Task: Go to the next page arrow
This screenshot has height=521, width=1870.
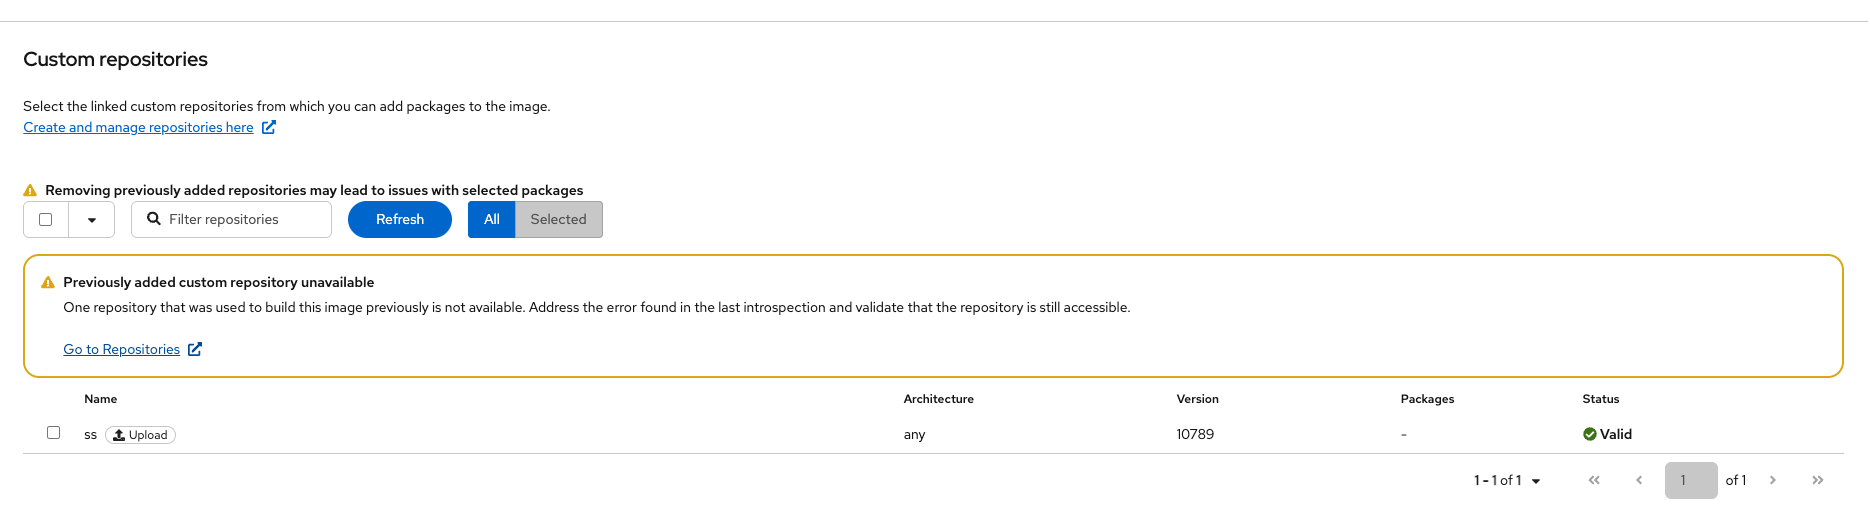Action: click(1772, 480)
